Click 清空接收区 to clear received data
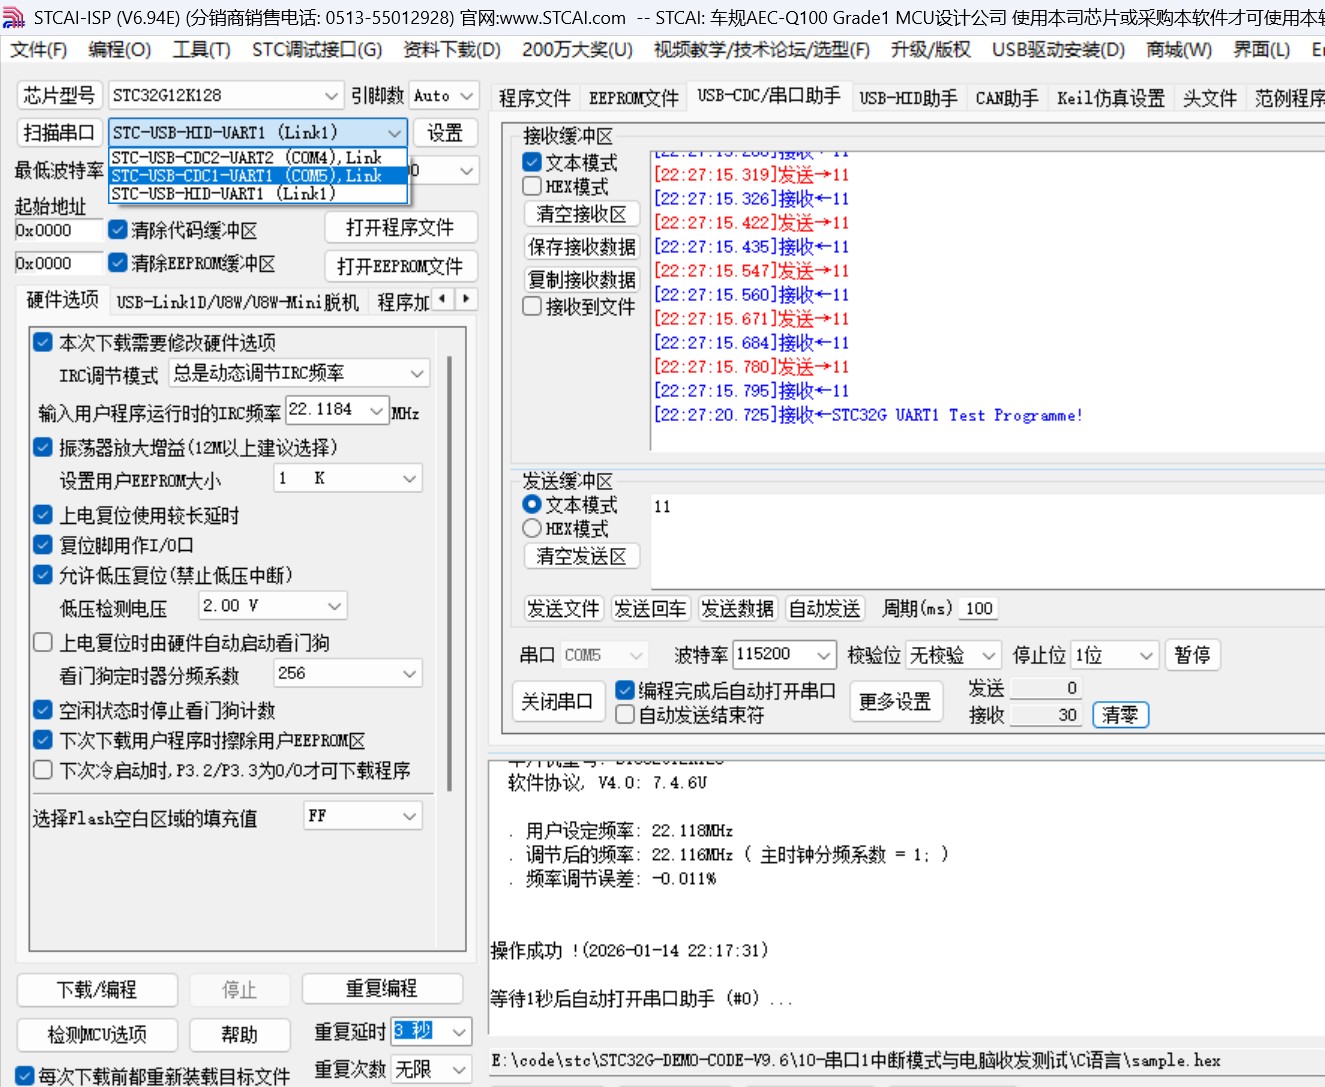 tap(582, 213)
